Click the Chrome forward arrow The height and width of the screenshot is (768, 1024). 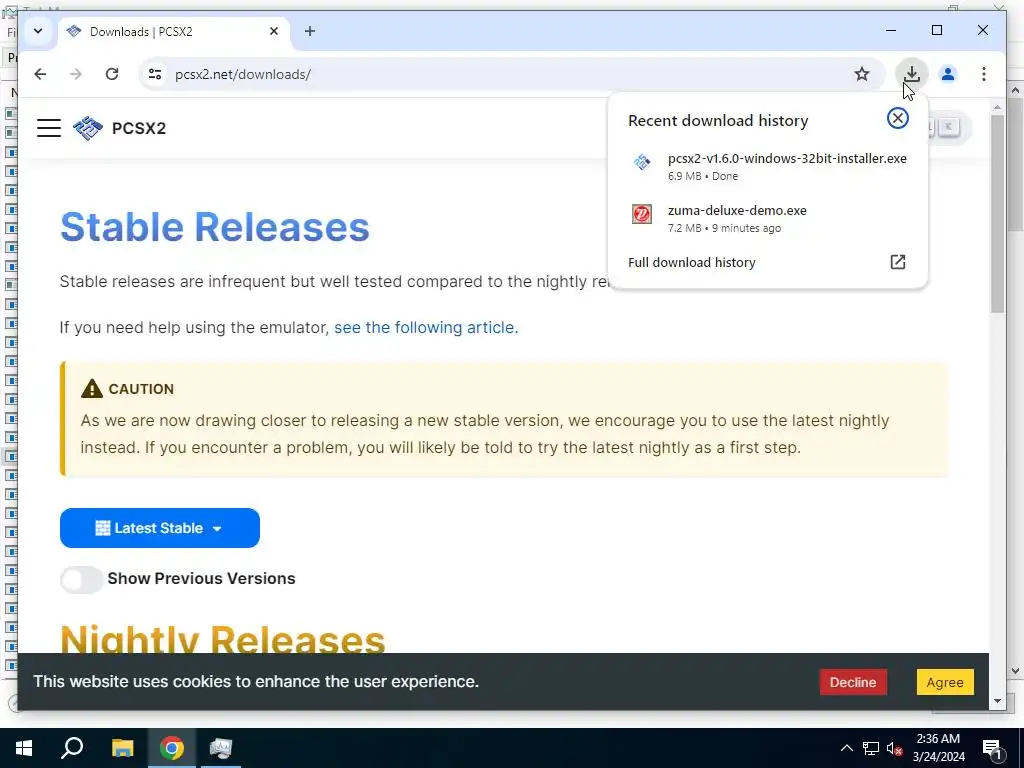click(76, 74)
